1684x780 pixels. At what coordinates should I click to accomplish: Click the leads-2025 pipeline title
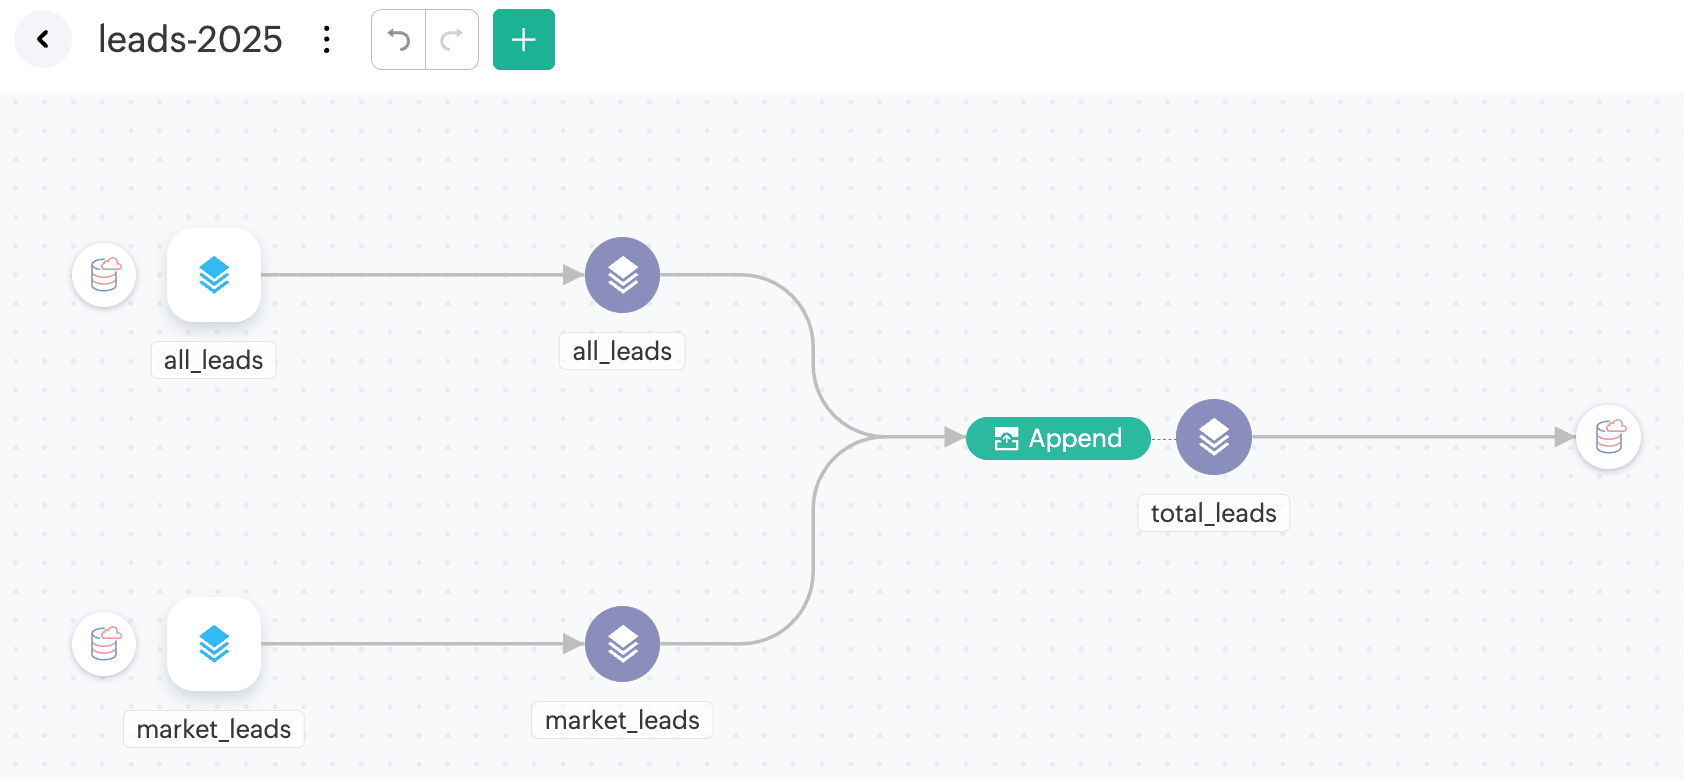pyautogui.click(x=190, y=39)
